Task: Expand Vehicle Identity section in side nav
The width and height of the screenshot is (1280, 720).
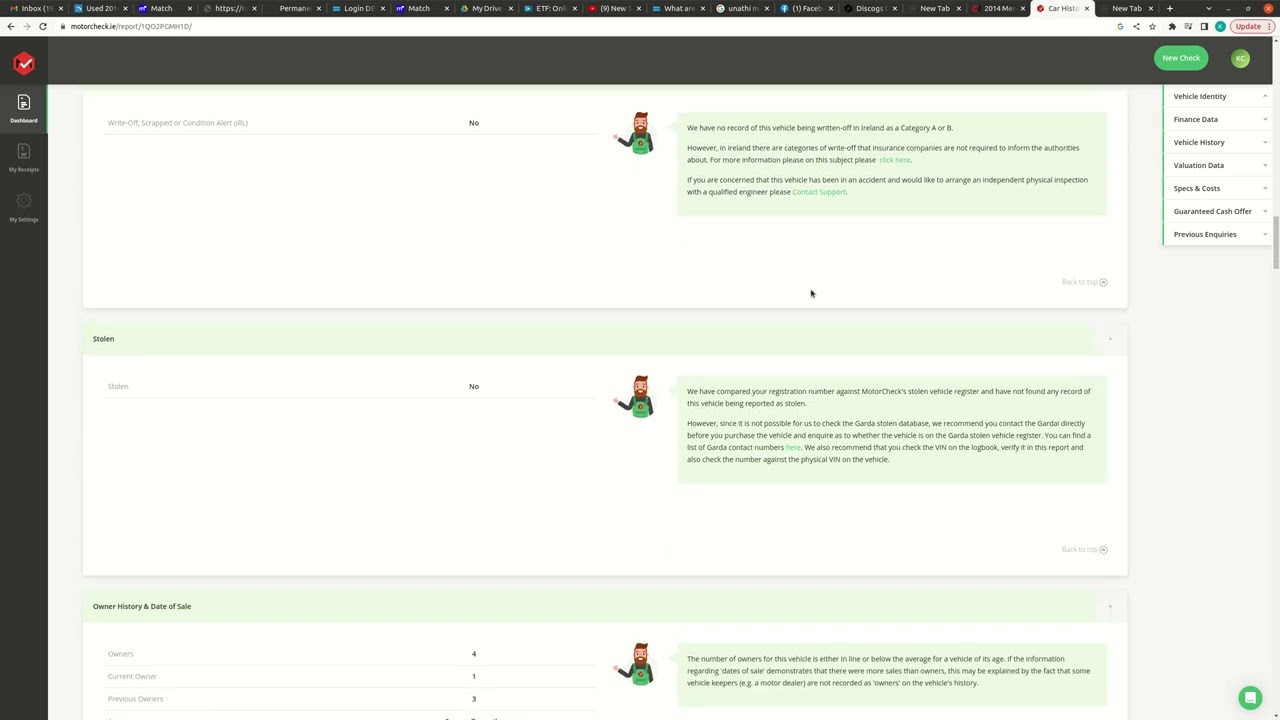Action: pos(1219,96)
